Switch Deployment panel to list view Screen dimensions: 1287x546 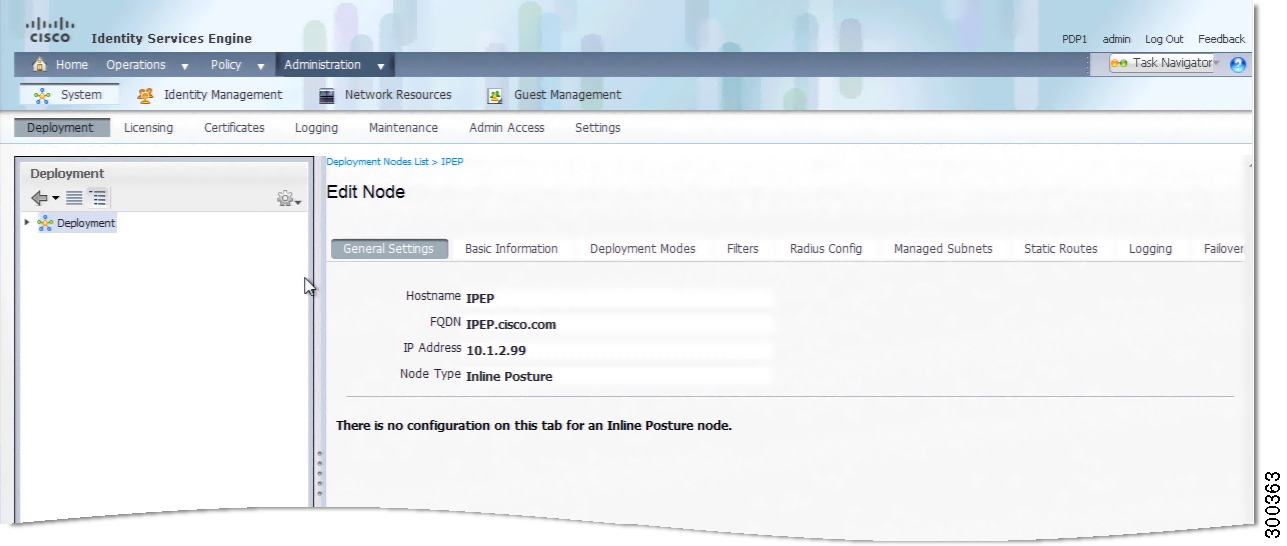click(x=74, y=198)
